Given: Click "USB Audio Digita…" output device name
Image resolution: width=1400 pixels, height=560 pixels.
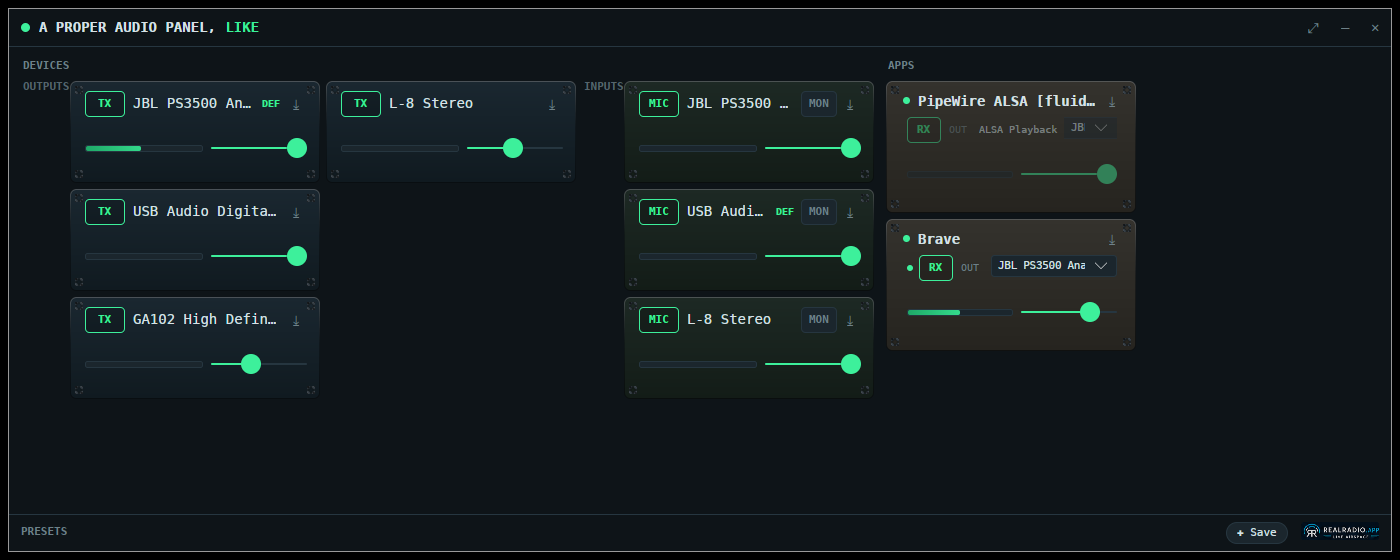Looking at the screenshot, I should click(x=205, y=212).
